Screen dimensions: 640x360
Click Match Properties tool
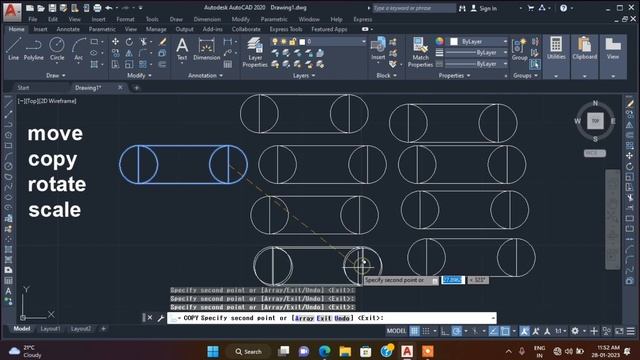[420, 52]
